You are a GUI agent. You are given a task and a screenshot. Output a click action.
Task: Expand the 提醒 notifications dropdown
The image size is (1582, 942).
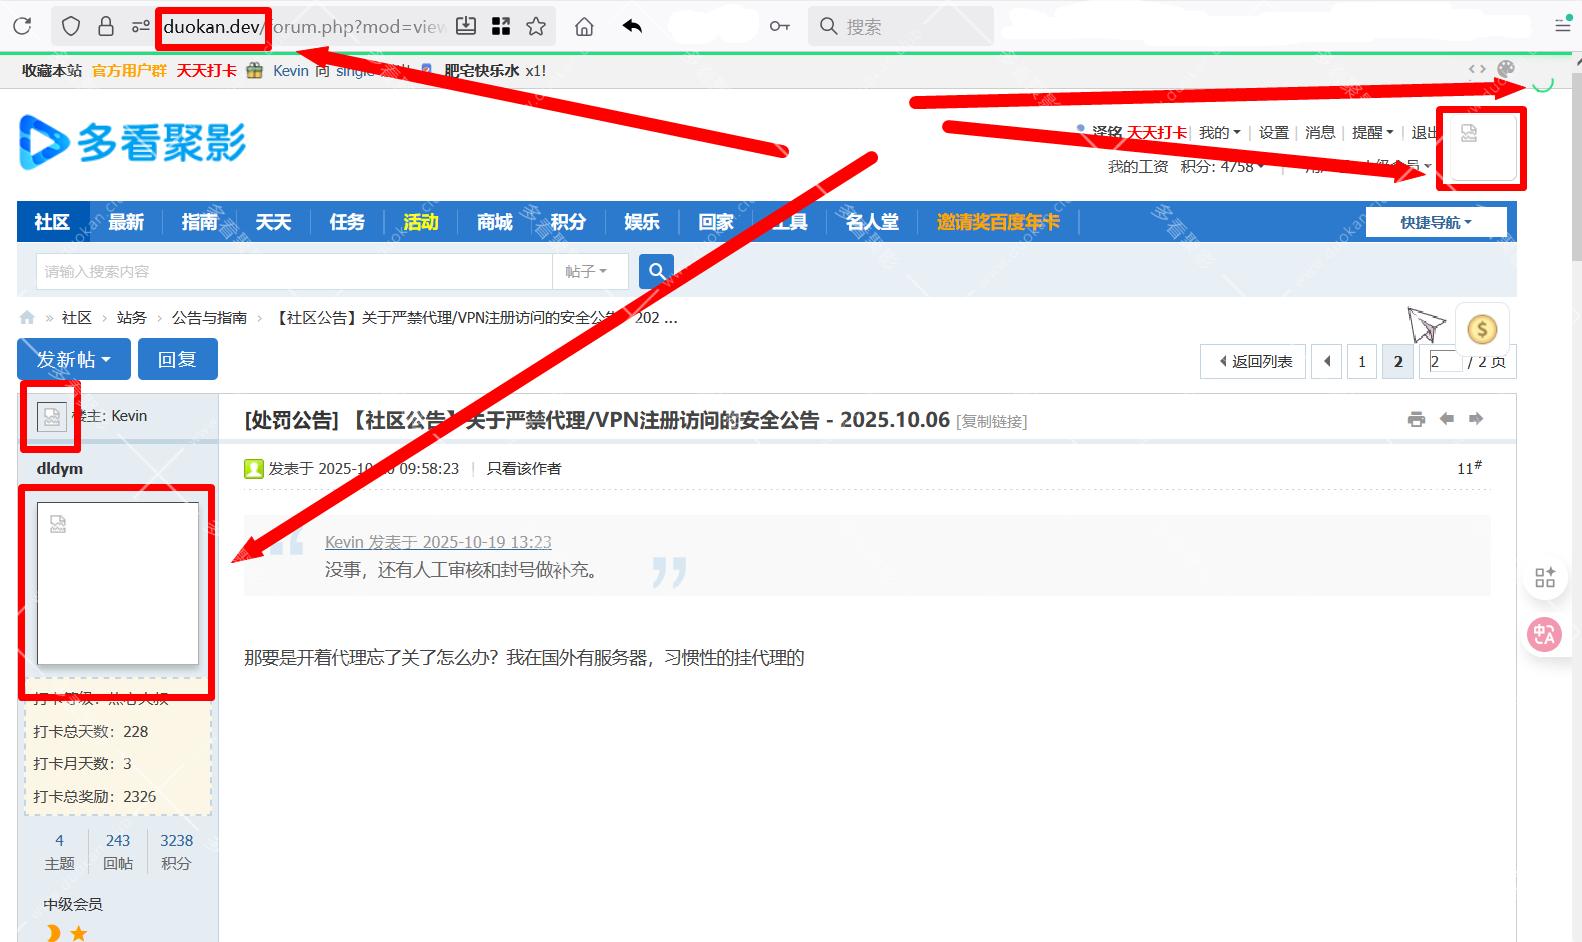tap(1372, 133)
